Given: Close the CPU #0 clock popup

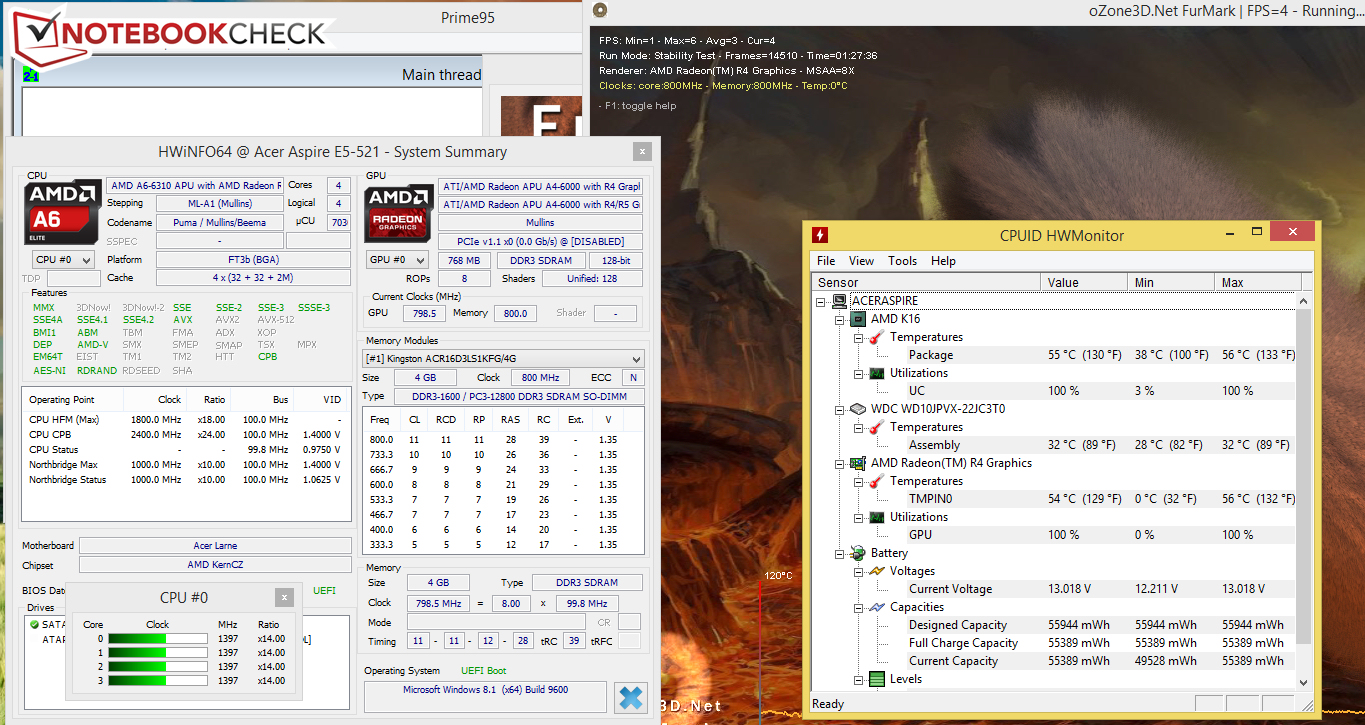Looking at the screenshot, I should (x=284, y=598).
